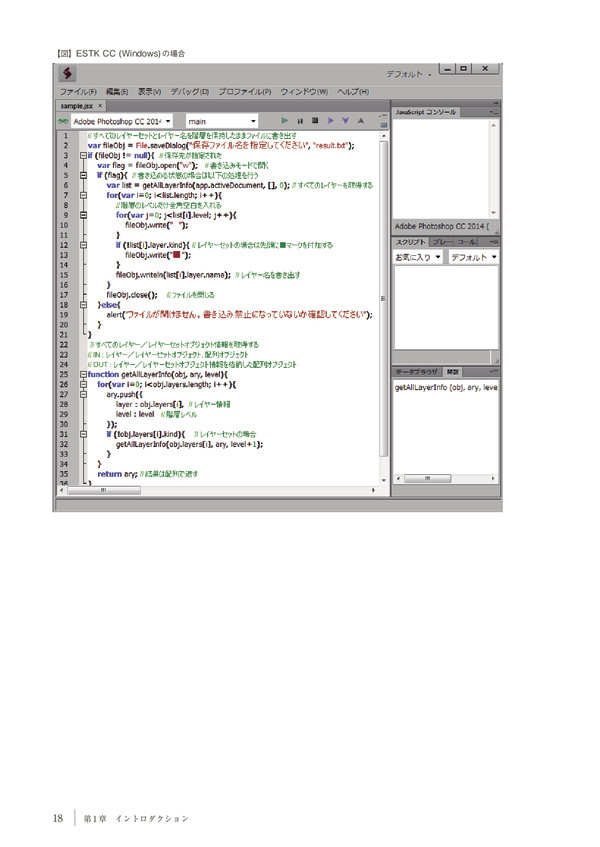Open the Data Browser panel flyout menu
Viewport: 600px width, 847px height.
tap(494, 372)
